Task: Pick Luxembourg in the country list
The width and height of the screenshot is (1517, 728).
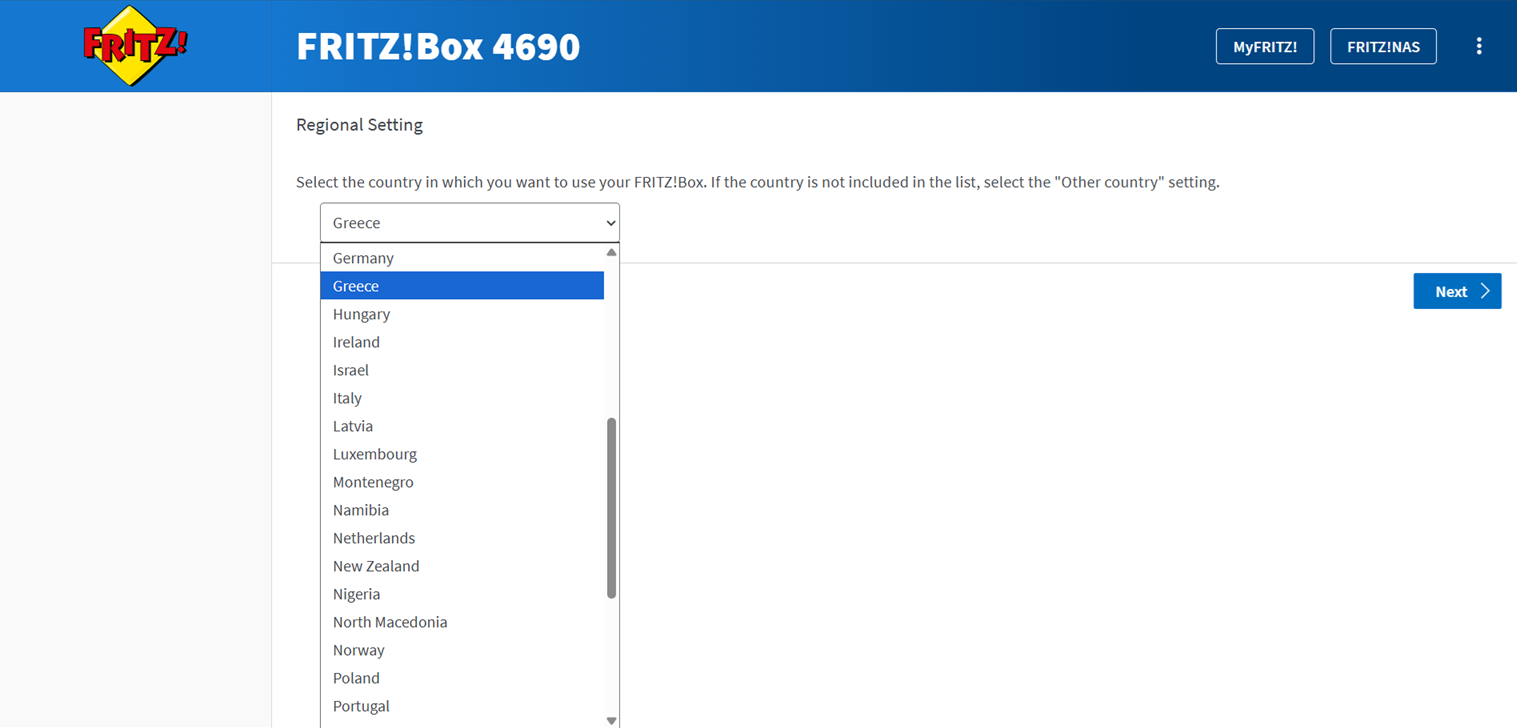Action: [x=462, y=454]
